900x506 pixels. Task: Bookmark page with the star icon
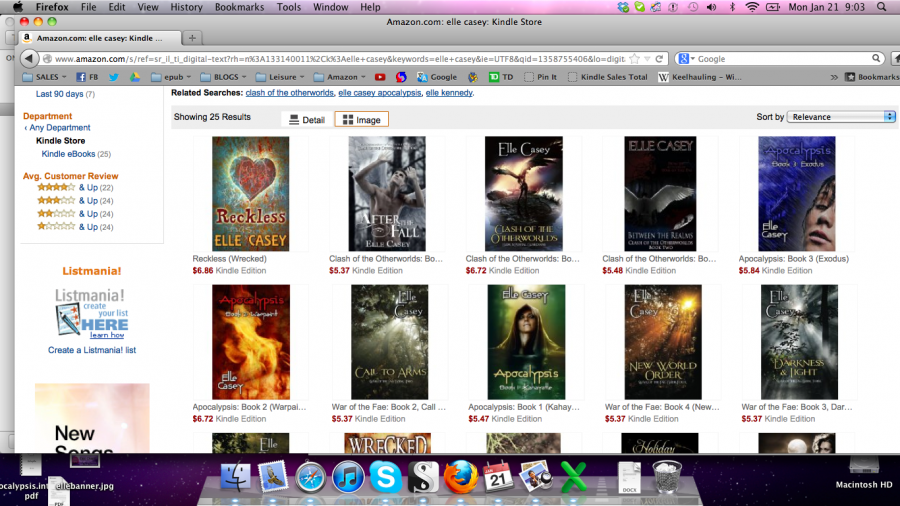(634, 59)
